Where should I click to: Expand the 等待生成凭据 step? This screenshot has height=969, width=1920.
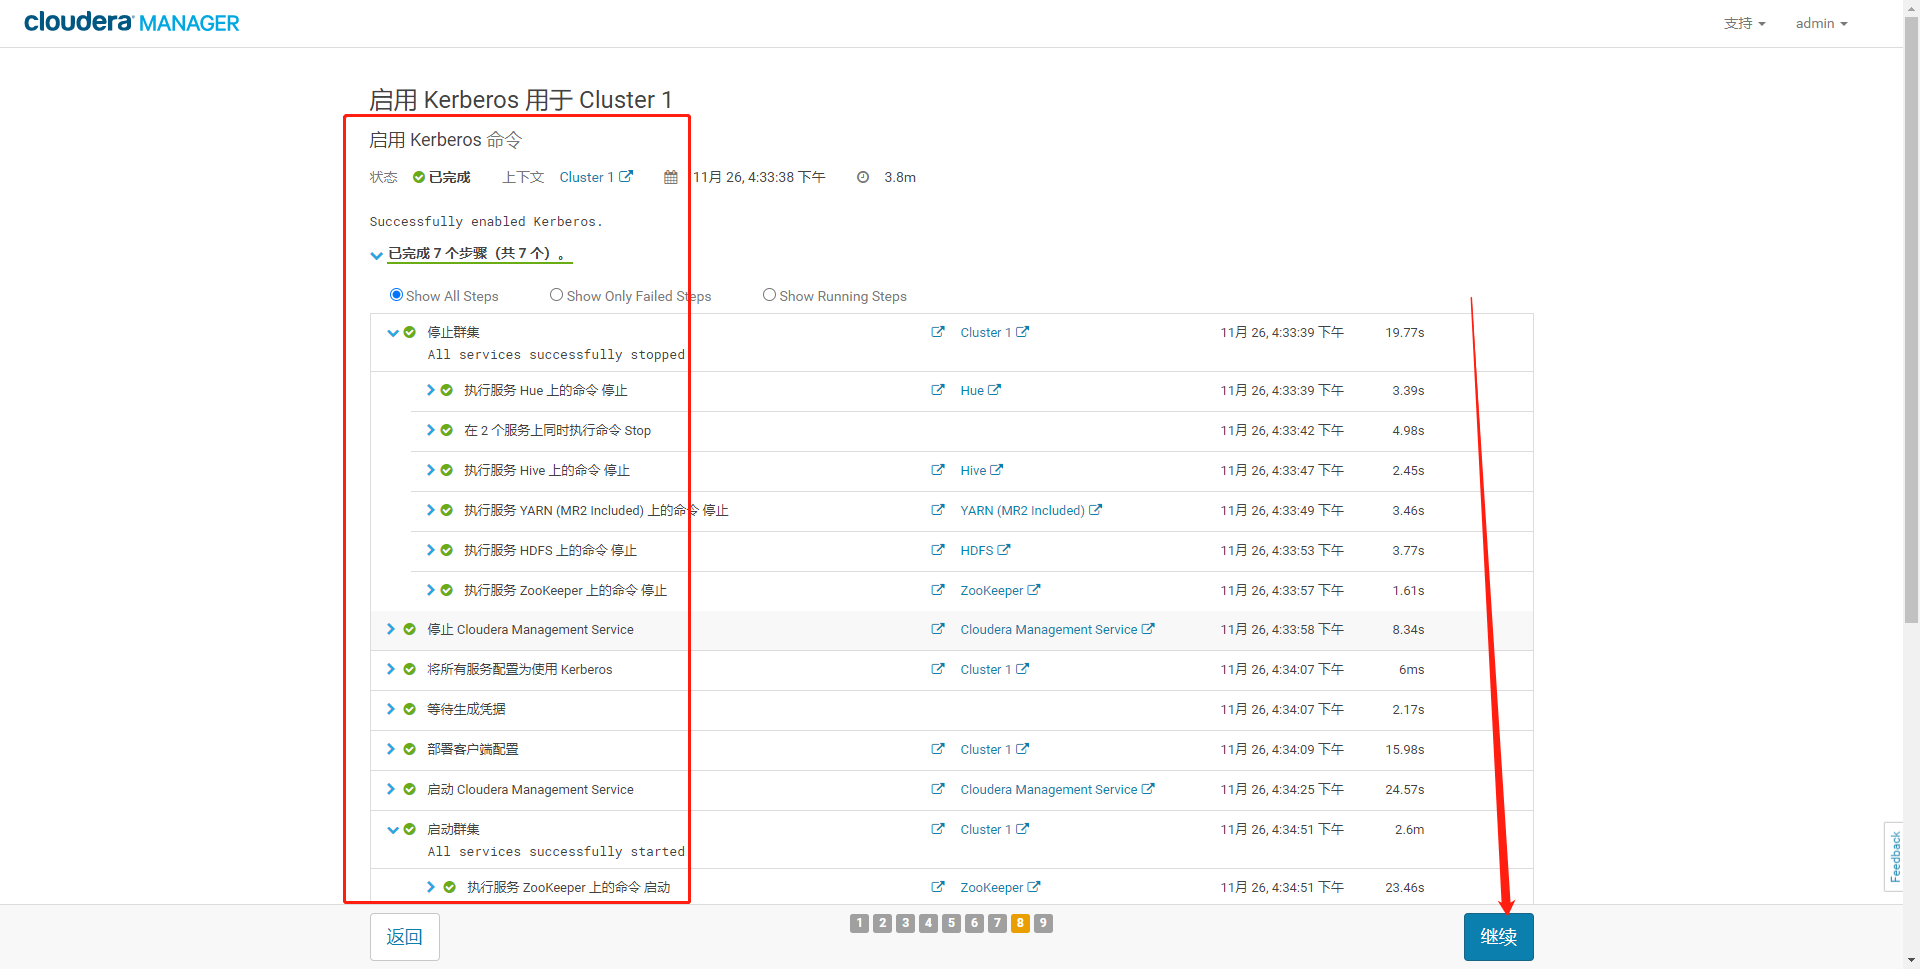tap(391, 709)
